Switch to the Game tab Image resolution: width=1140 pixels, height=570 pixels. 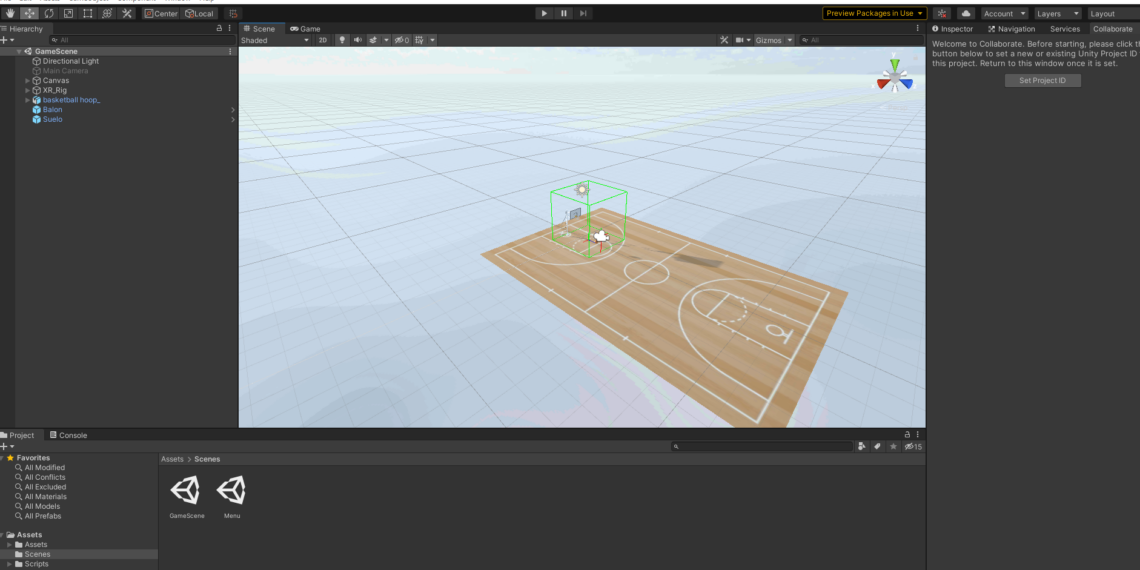pos(305,29)
